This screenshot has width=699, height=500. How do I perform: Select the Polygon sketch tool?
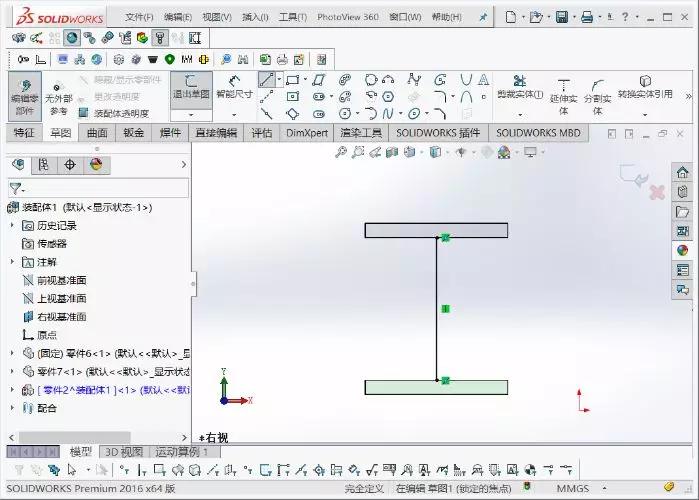pyautogui.click(x=388, y=97)
